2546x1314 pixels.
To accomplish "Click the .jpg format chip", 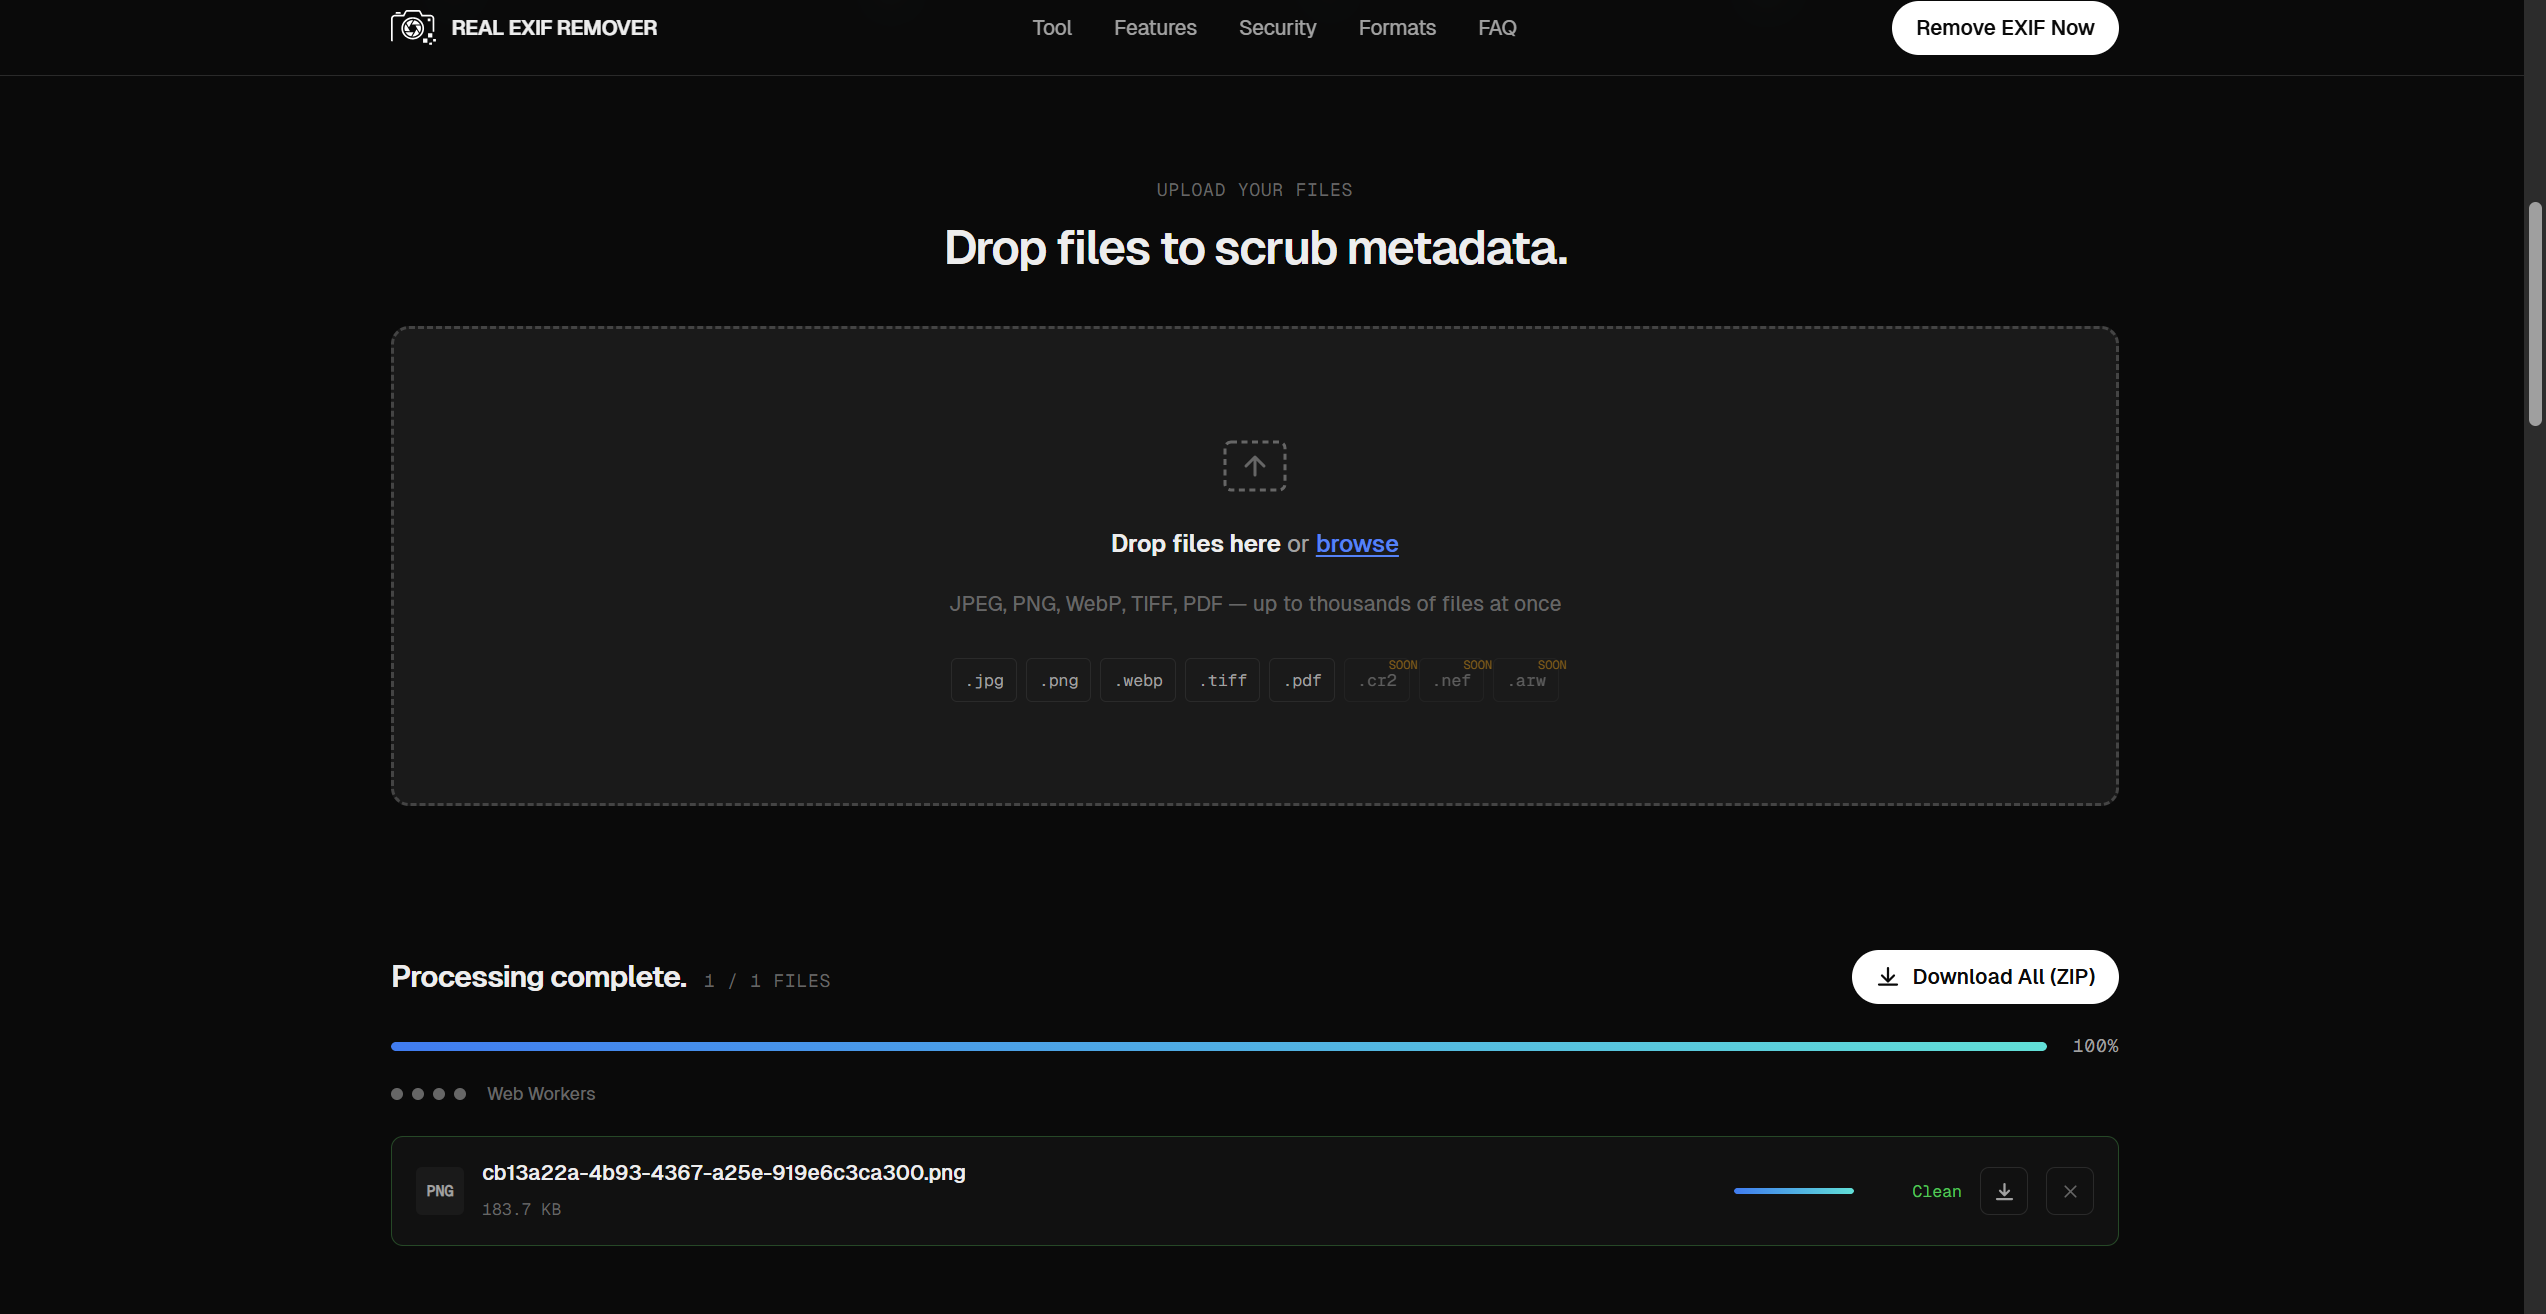I will (984, 681).
